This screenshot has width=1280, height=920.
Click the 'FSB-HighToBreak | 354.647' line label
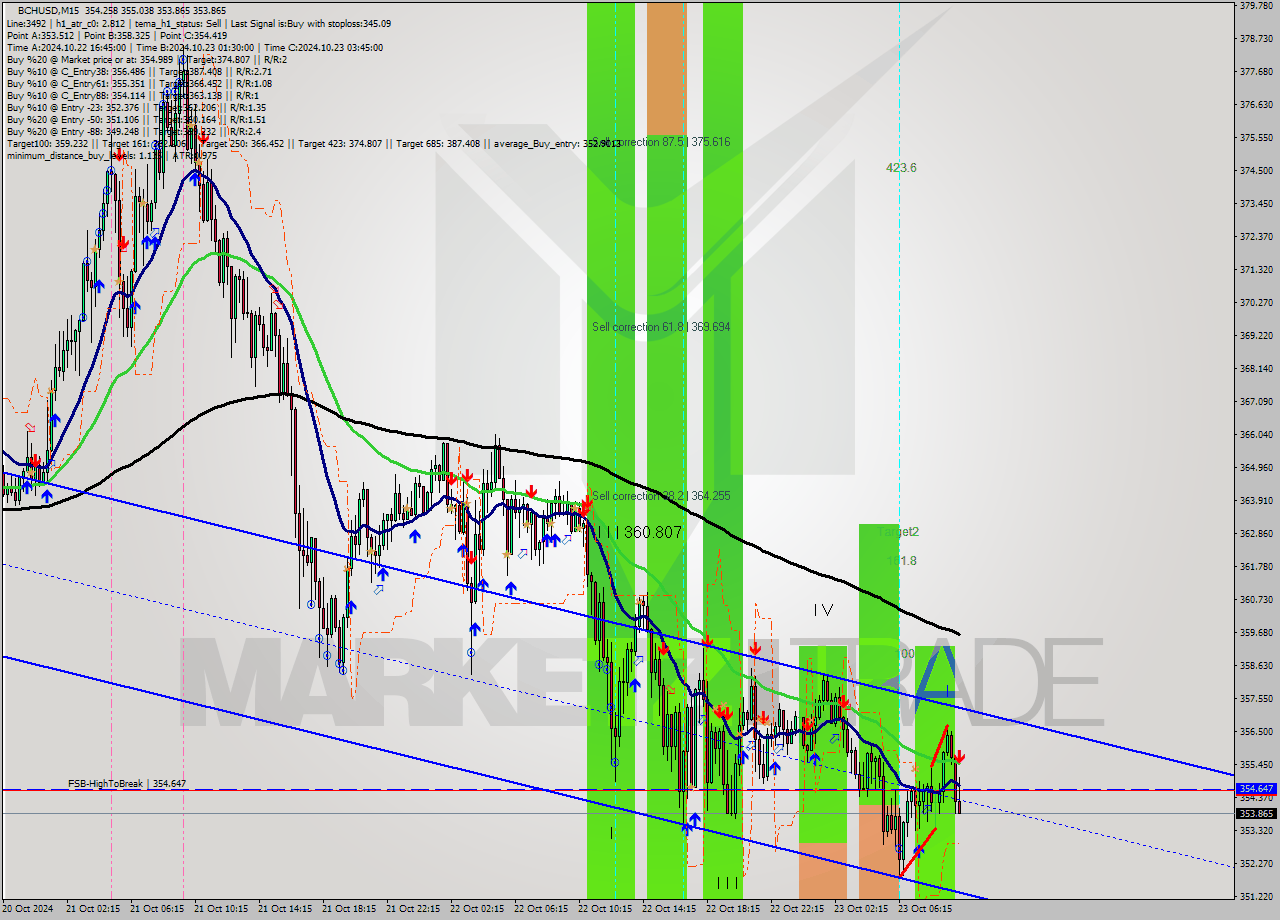tap(127, 784)
